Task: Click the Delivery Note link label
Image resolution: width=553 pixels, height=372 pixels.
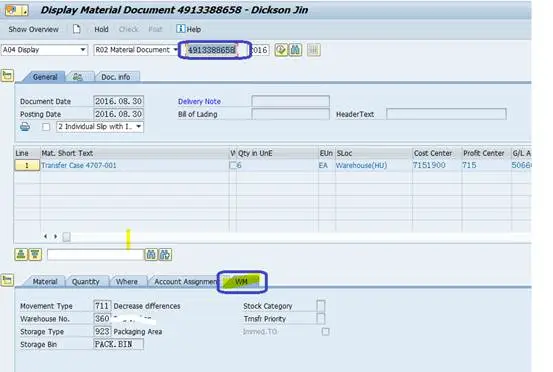Action: coord(199,102)
